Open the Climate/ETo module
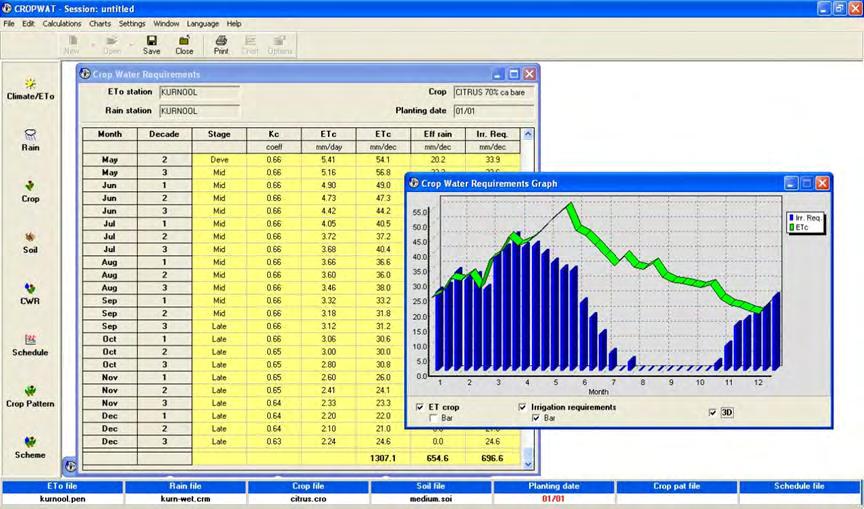The image size is (864, 509). (x=30, y=89)
